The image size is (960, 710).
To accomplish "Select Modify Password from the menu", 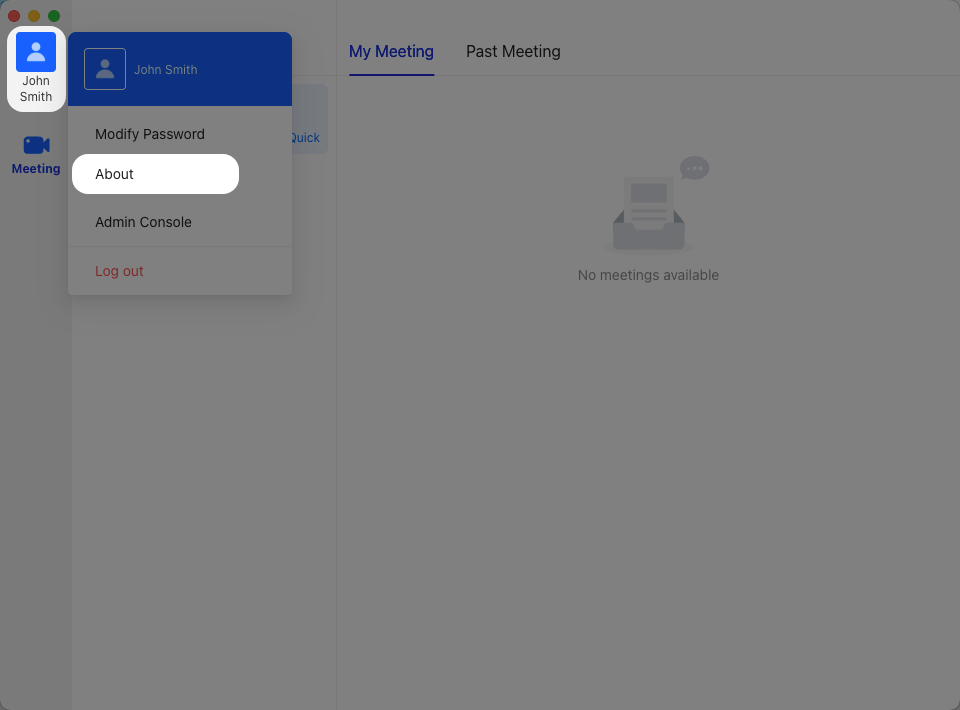I will [x=148, y=134].
